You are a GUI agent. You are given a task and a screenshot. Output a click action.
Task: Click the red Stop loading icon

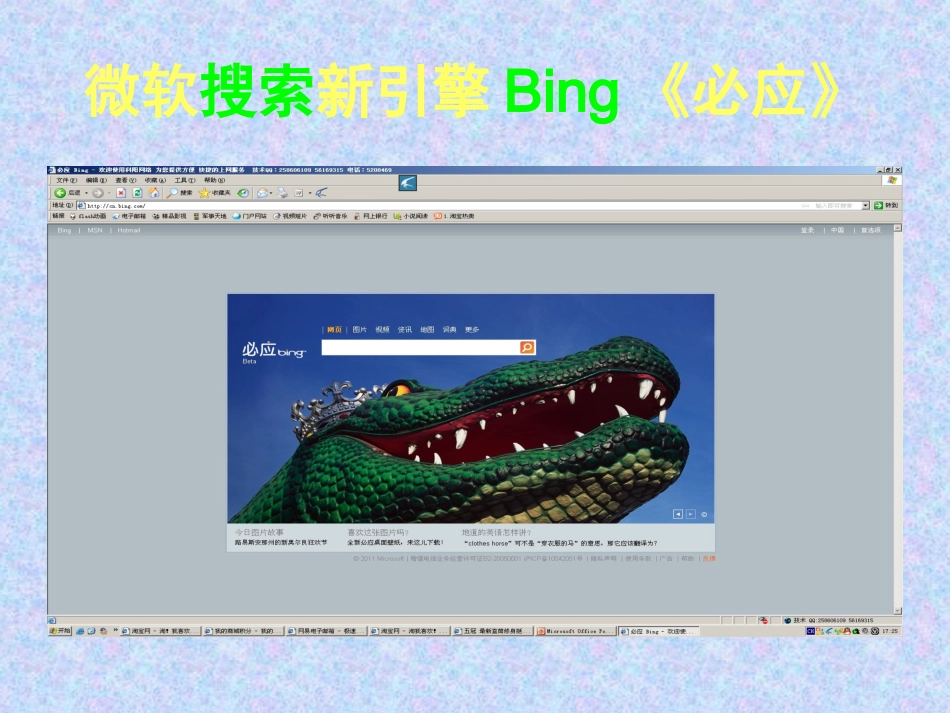click(x=121, y=193)
